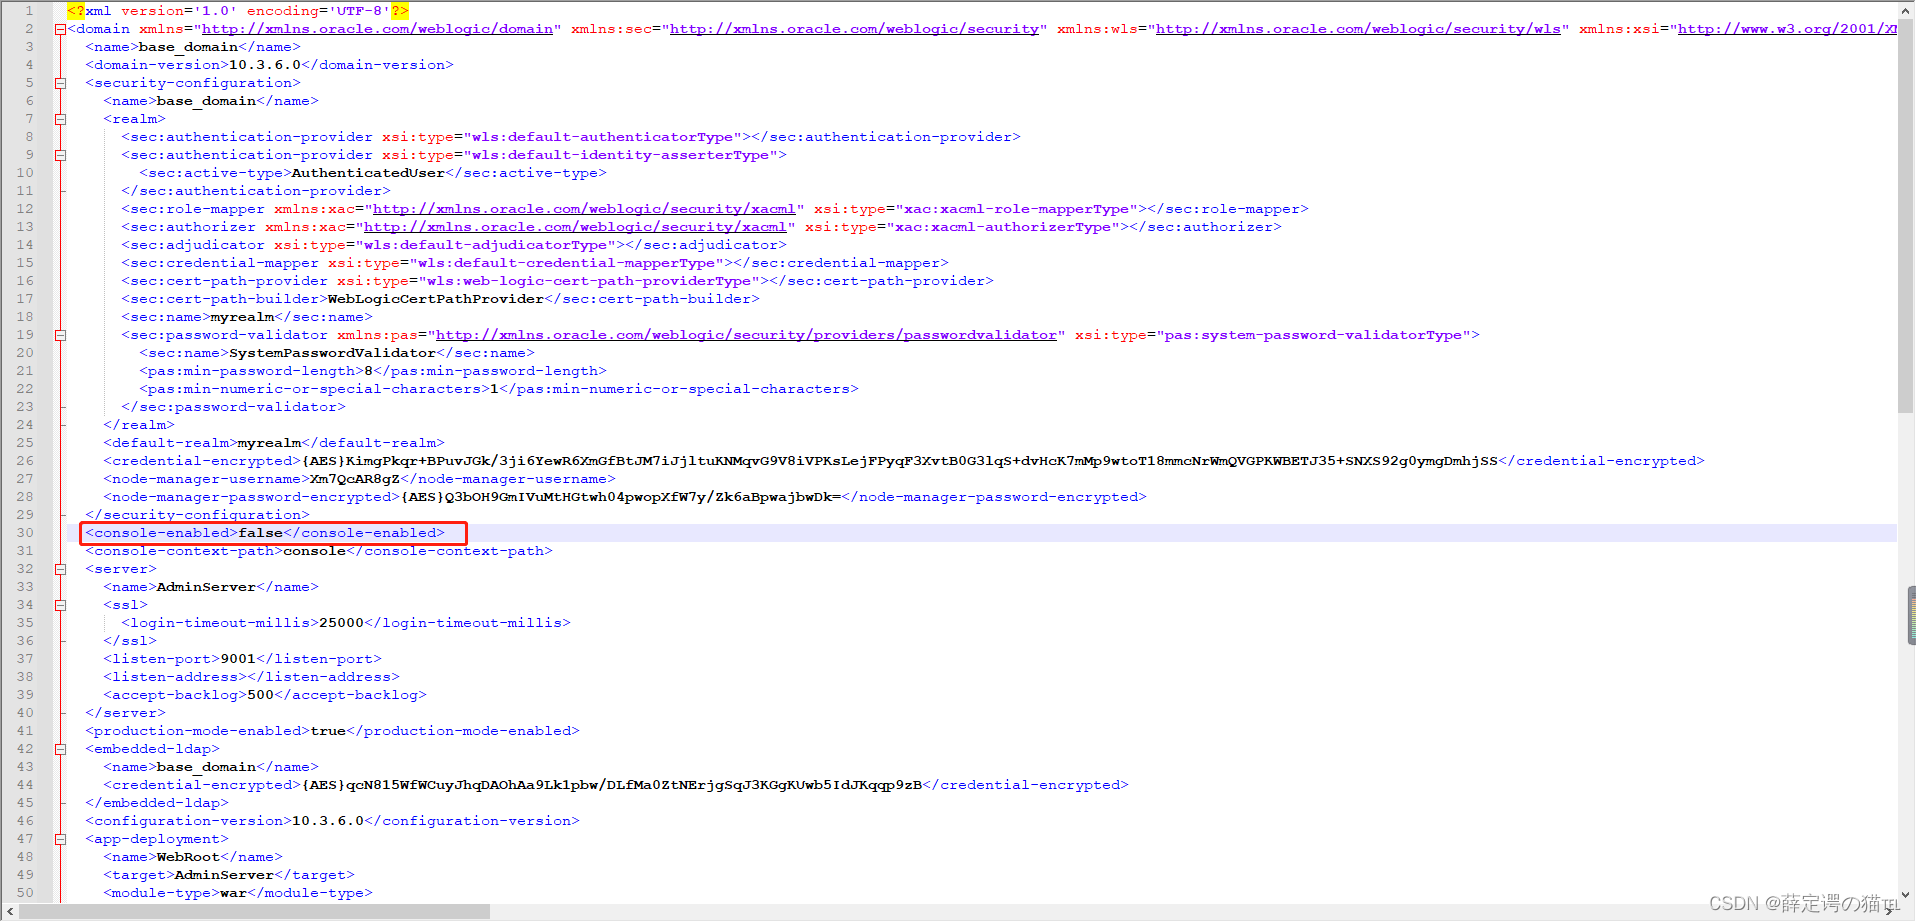The image size is (1916, 922).
Task: Click the configuration-version value '10.3.6.0'
Action: point(328,821)
